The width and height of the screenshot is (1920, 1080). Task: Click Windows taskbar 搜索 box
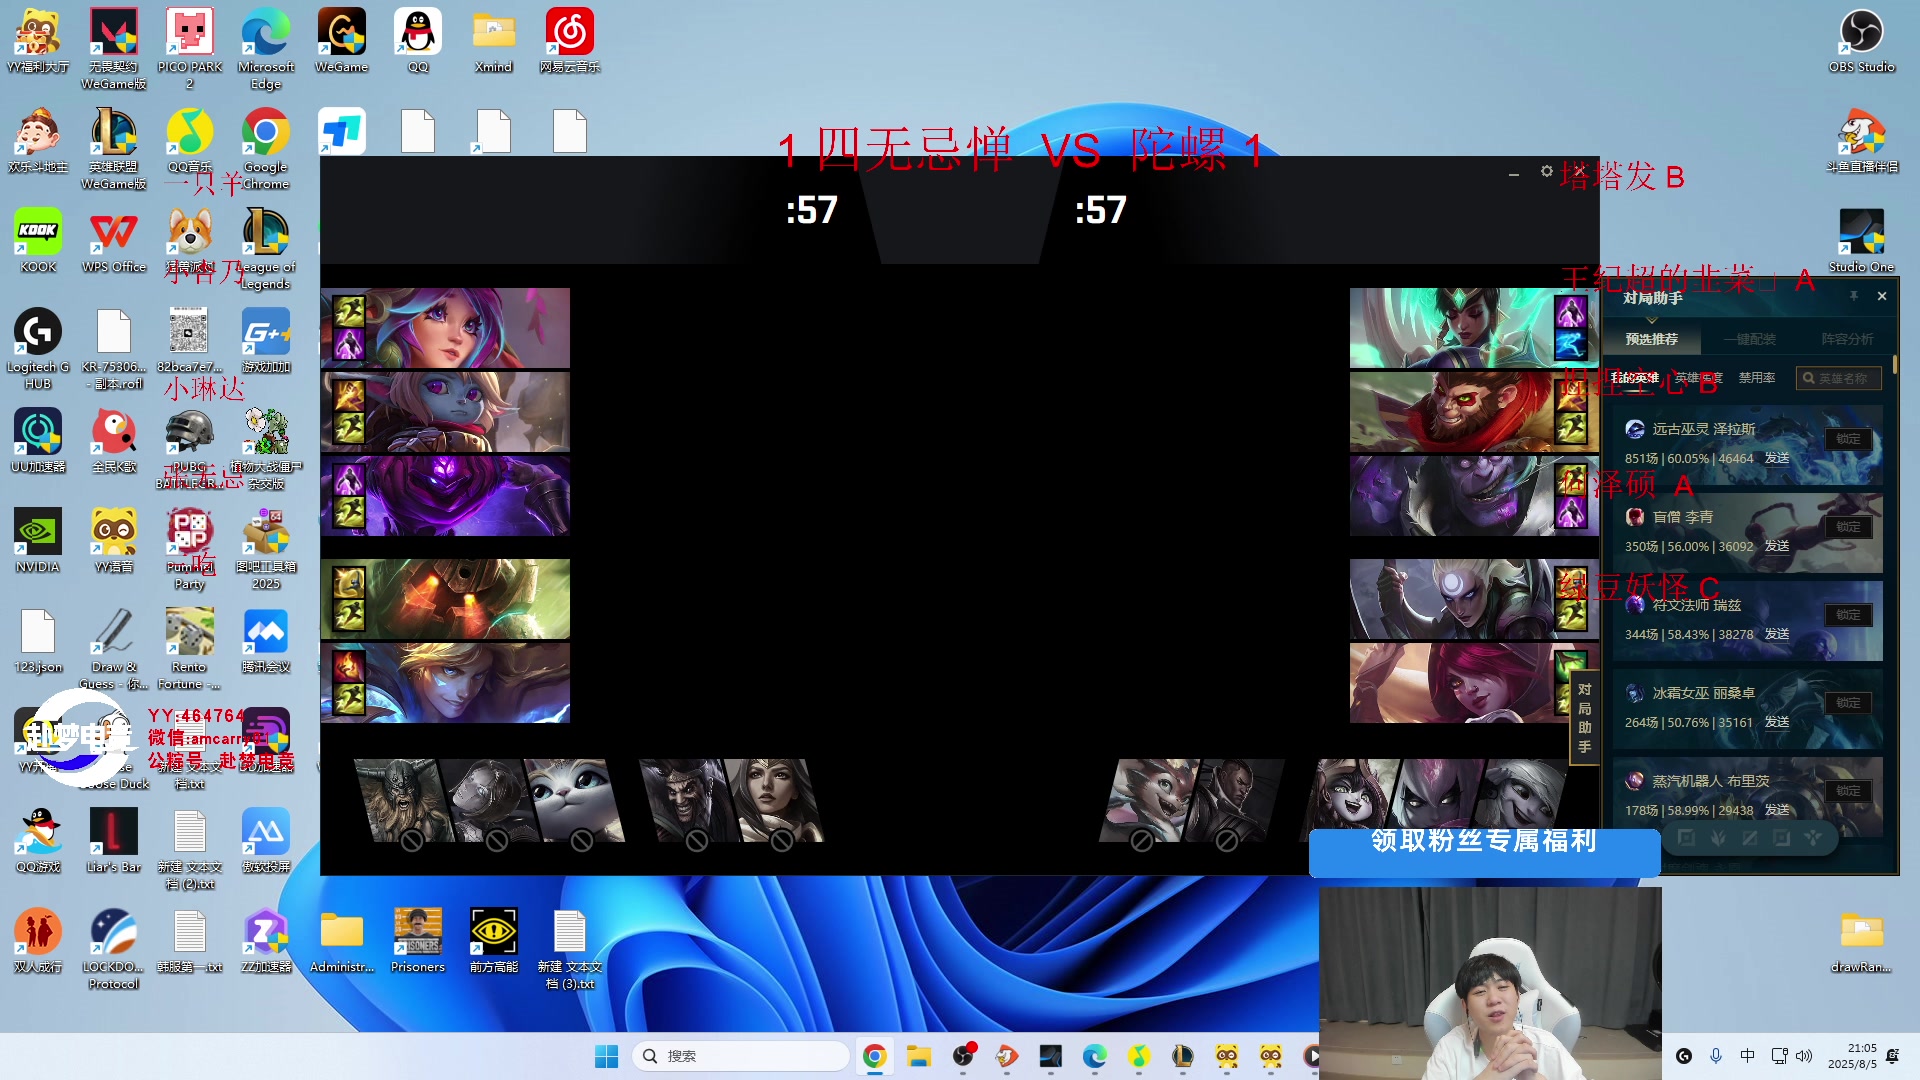(x=741, y=1056)
